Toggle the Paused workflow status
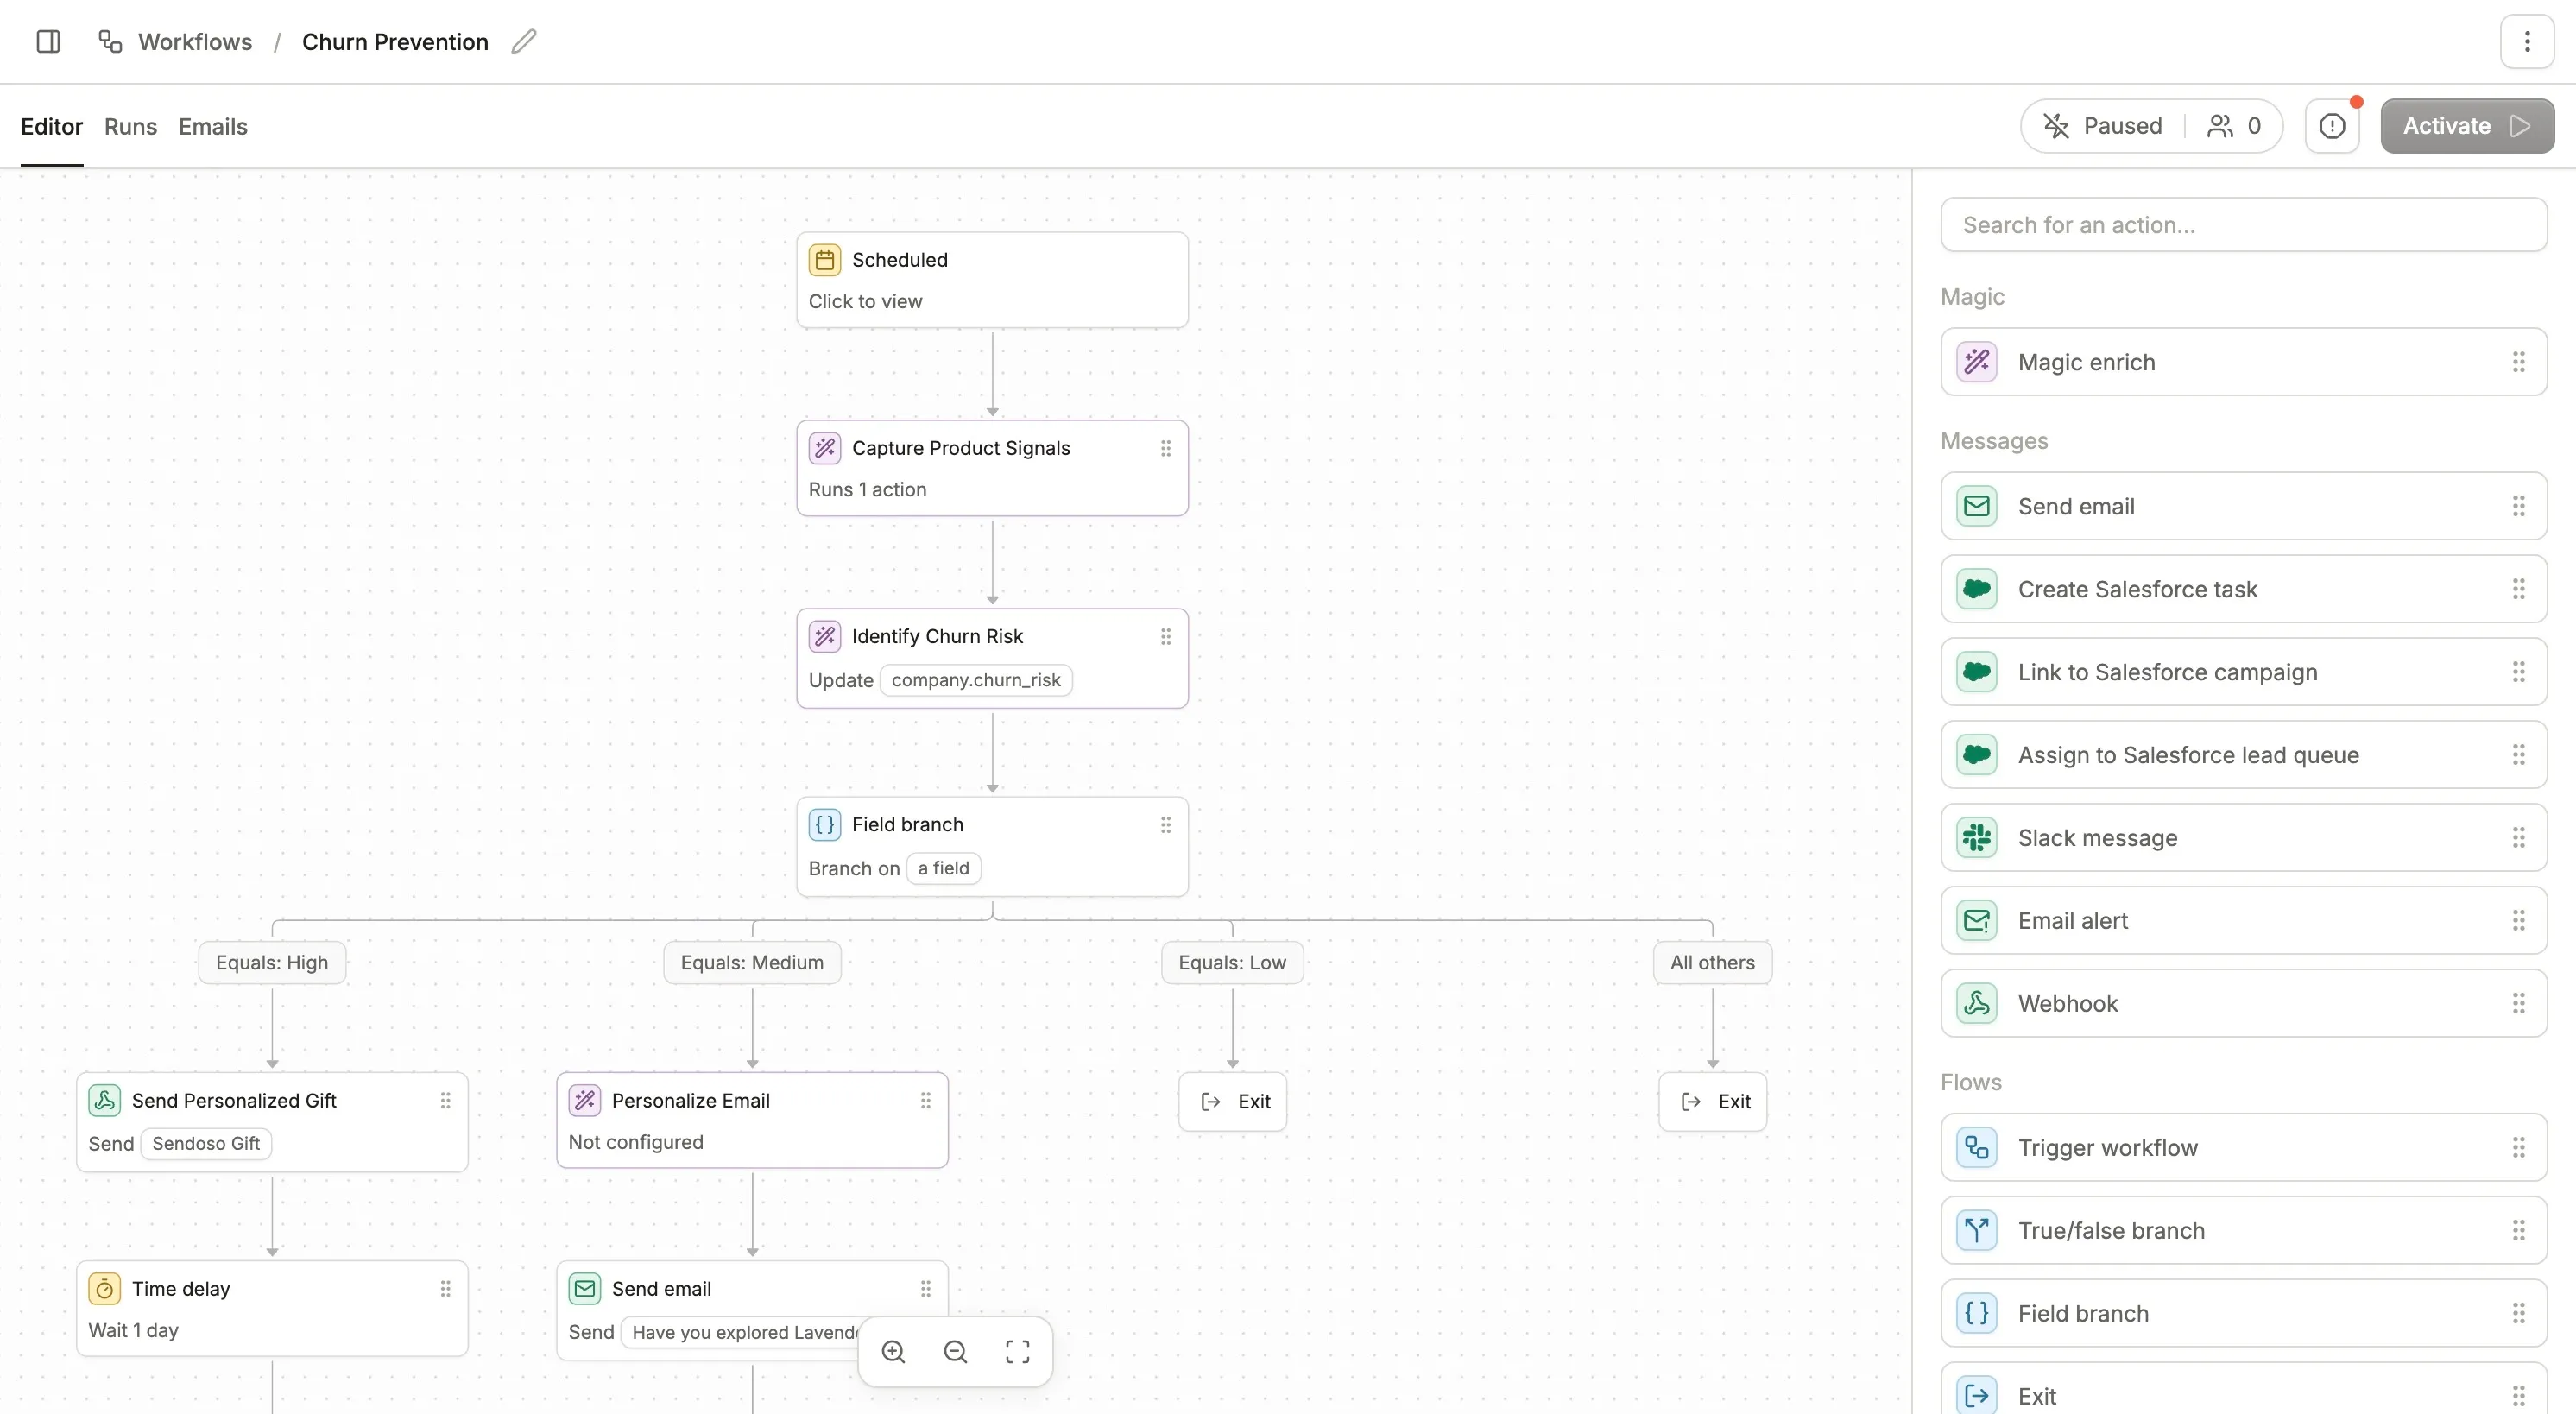The height and width of the screenshot is (1414, 2576). [x=2102, y=126]
